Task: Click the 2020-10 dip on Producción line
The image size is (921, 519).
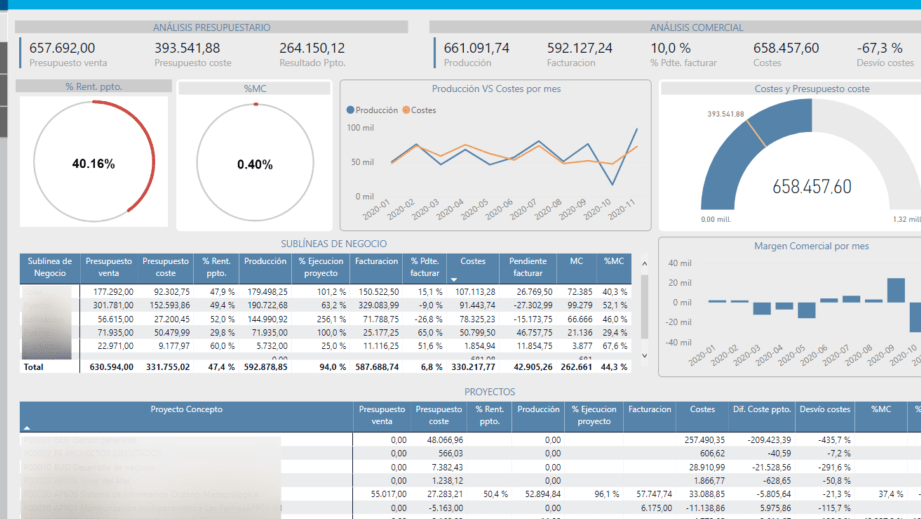Action: point(613,184)
